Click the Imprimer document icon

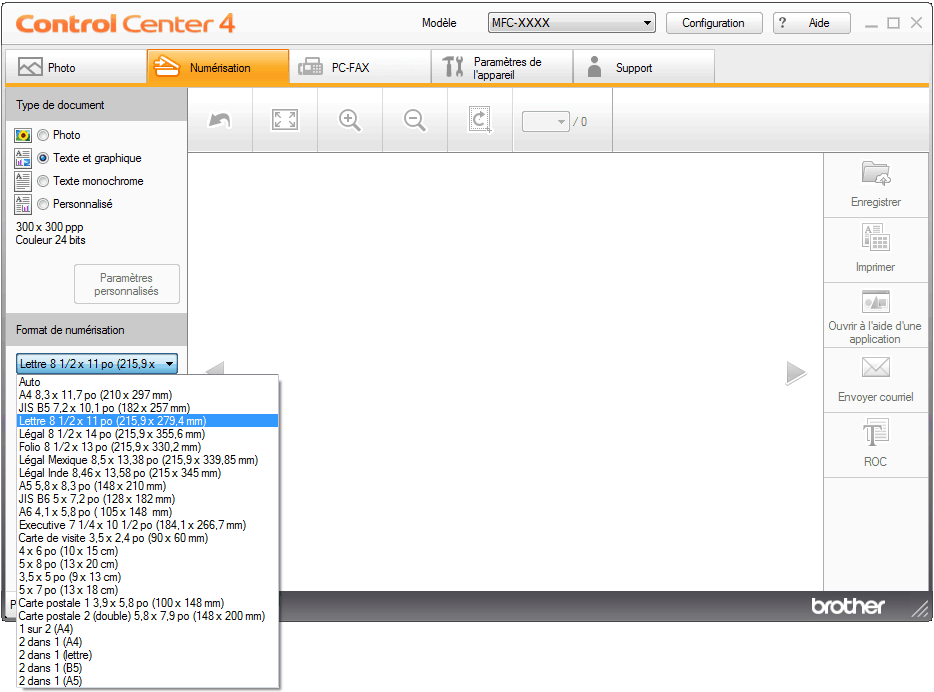876,238
